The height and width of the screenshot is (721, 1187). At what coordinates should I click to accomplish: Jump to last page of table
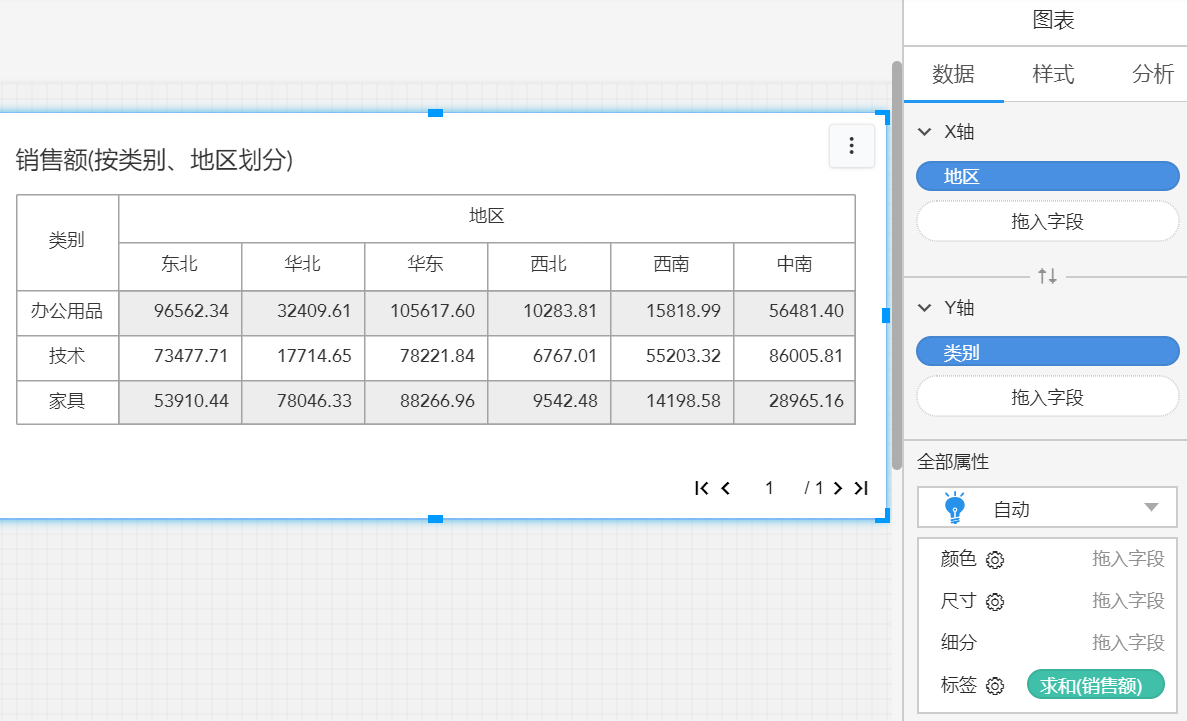[861, 488]
